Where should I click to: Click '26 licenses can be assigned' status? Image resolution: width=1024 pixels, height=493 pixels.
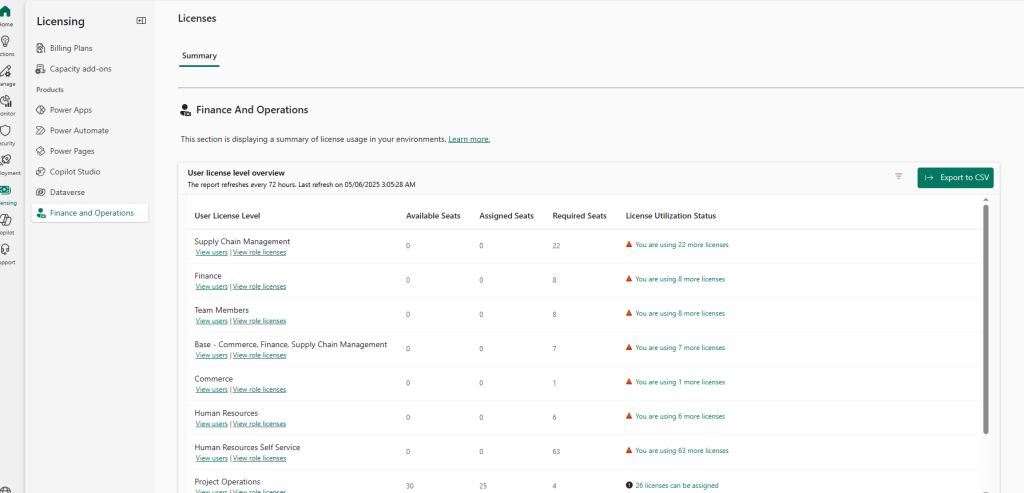point(677,486)
